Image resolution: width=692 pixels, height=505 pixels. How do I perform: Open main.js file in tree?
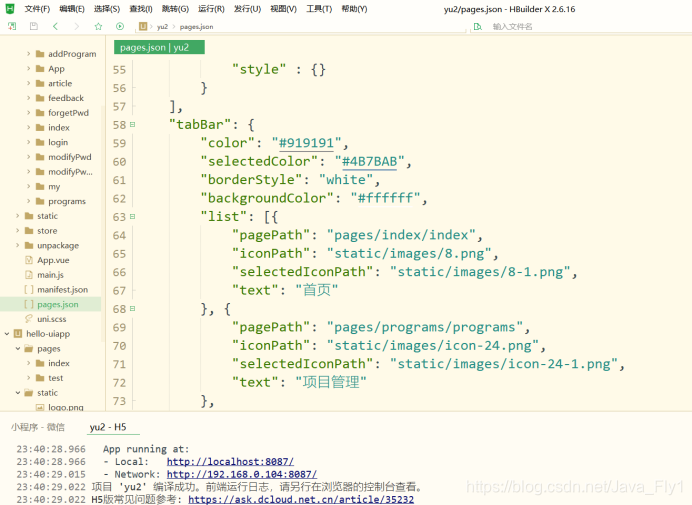click(x=50, y=275)
